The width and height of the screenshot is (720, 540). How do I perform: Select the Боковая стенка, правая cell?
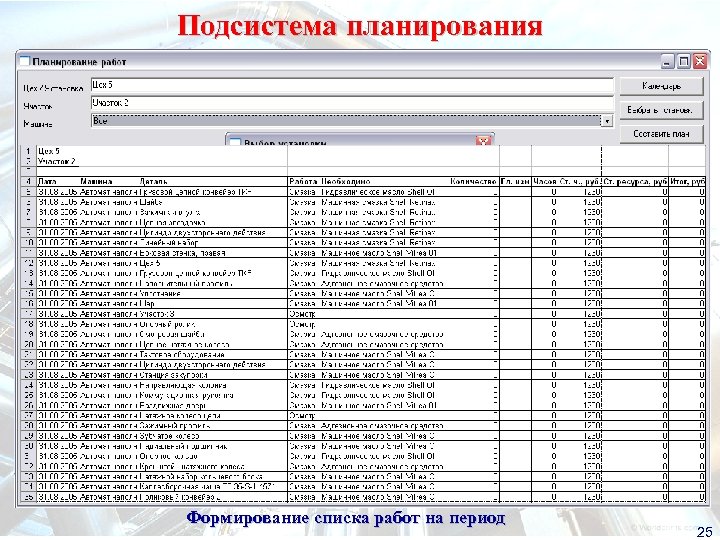[x=182, y=253]
